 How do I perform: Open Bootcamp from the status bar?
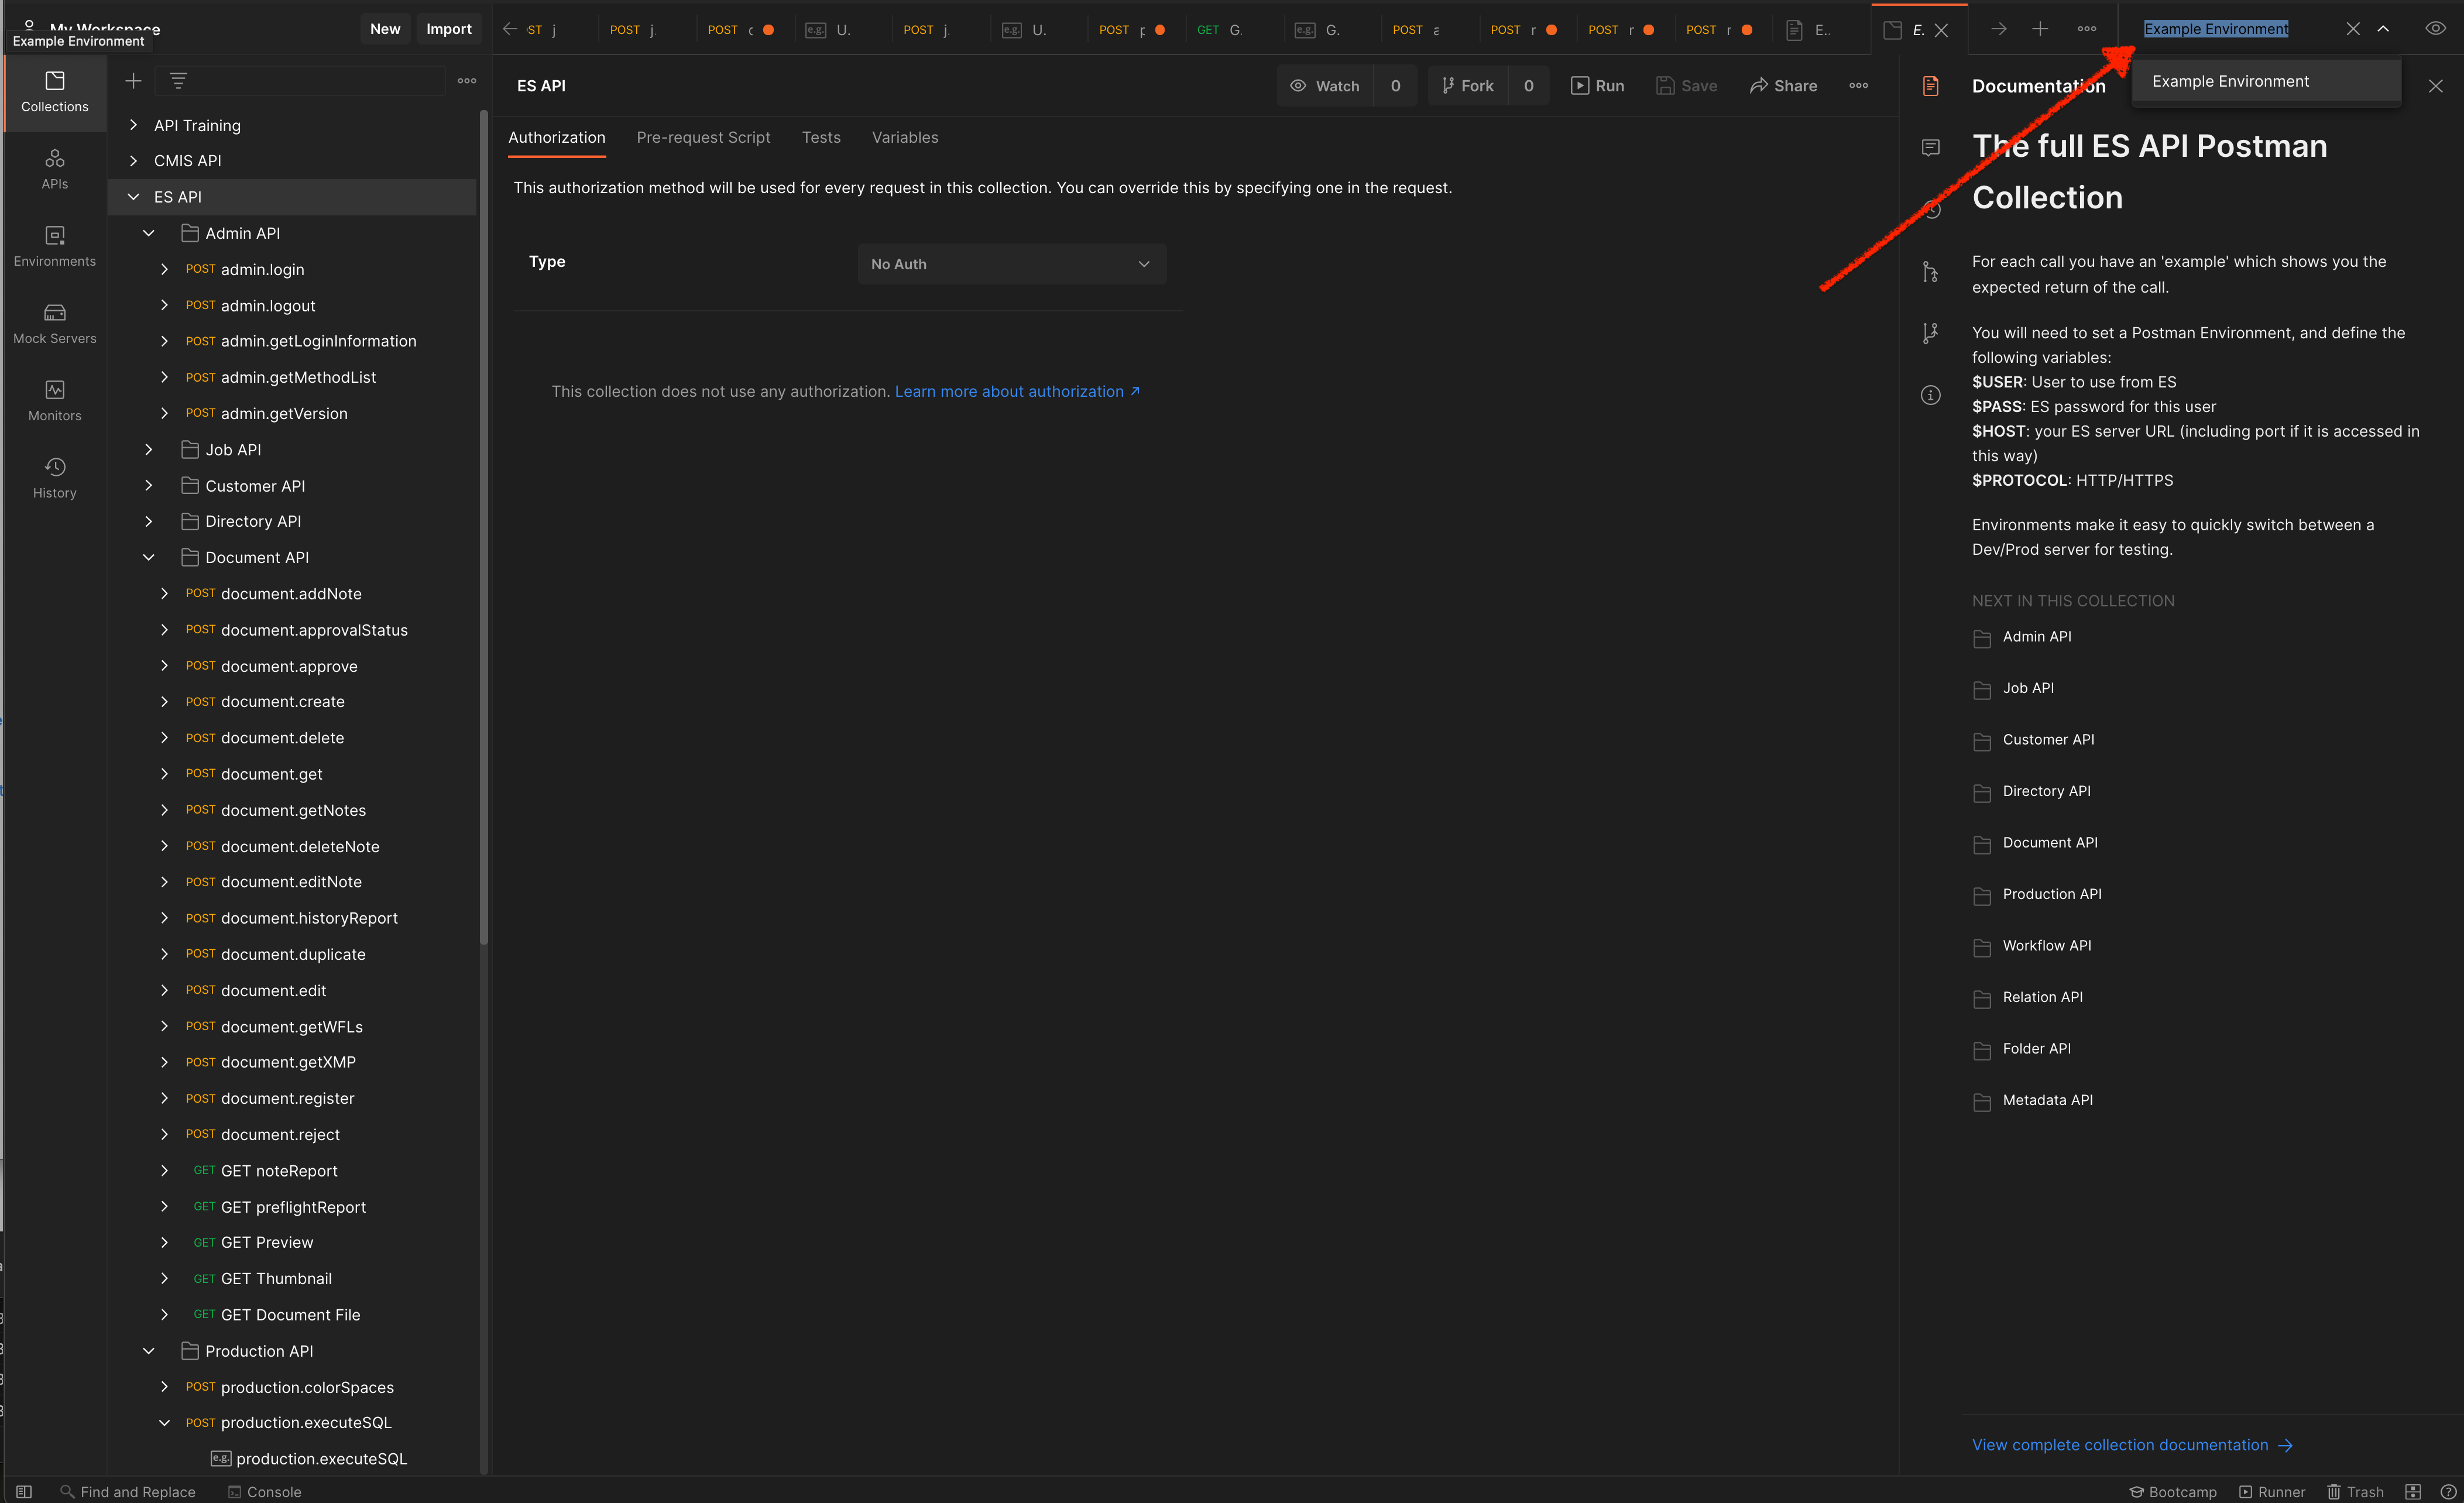tap(2172, 1491)
